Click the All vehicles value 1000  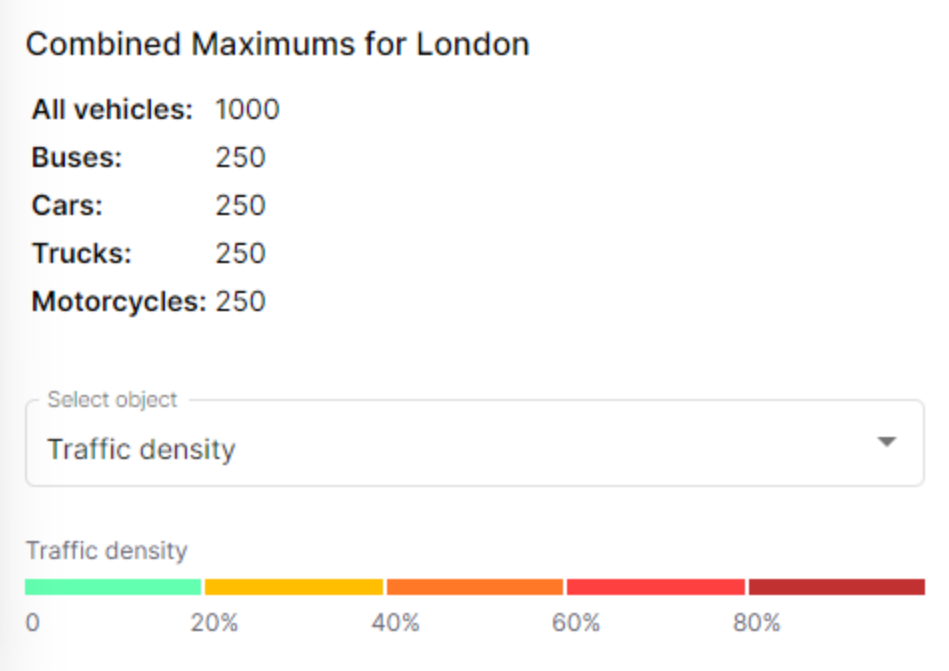point(247,109)
